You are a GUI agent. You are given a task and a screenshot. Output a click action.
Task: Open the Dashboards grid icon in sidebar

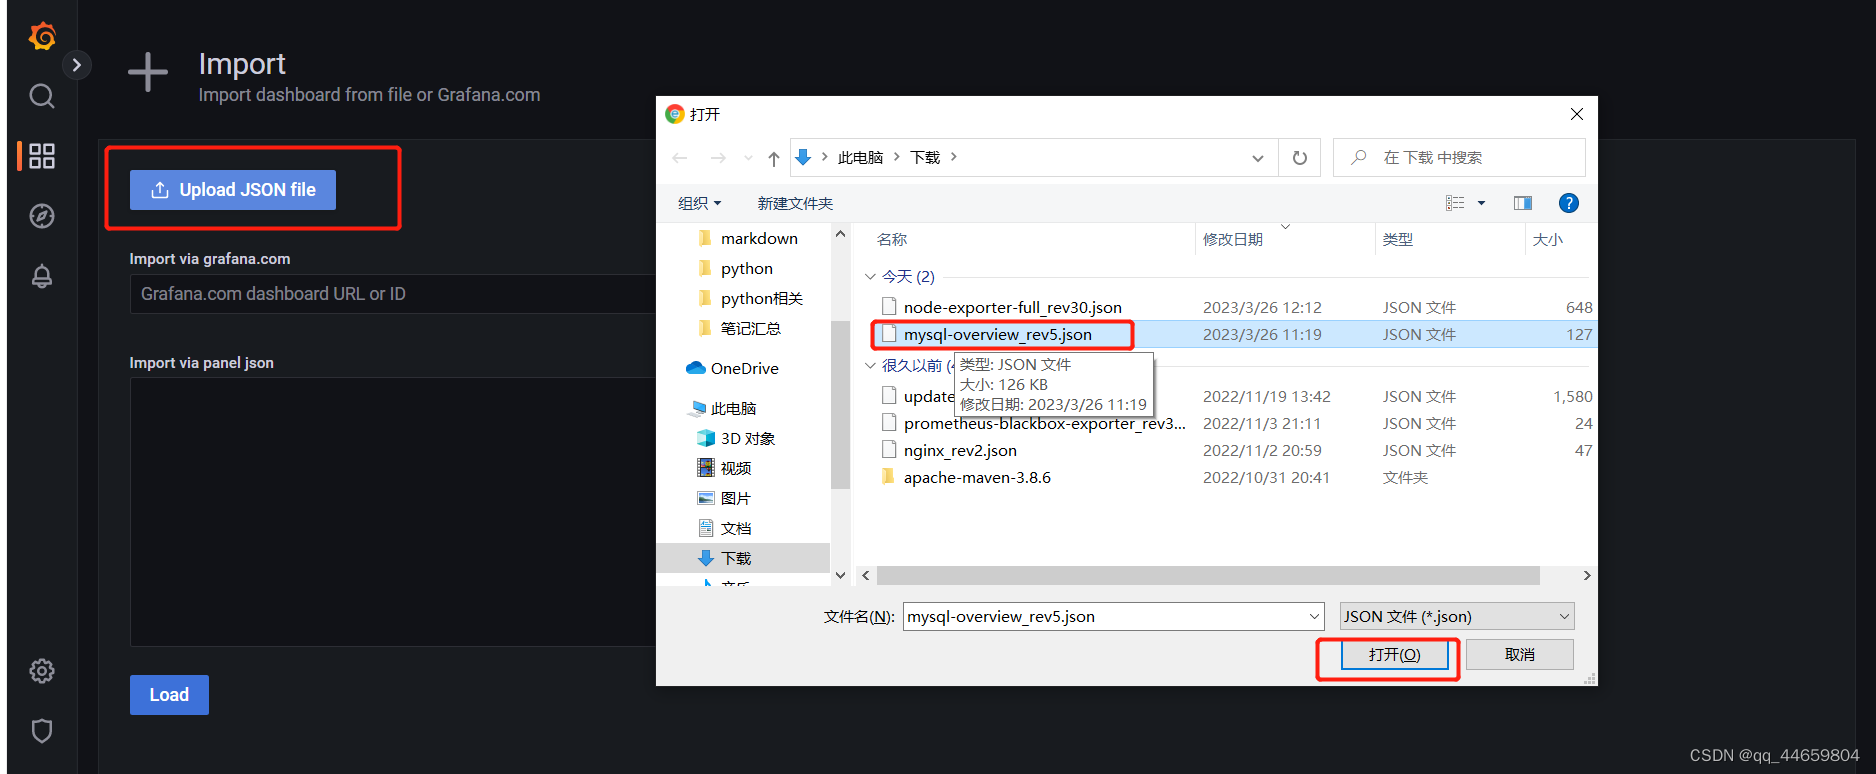point(42,156)
